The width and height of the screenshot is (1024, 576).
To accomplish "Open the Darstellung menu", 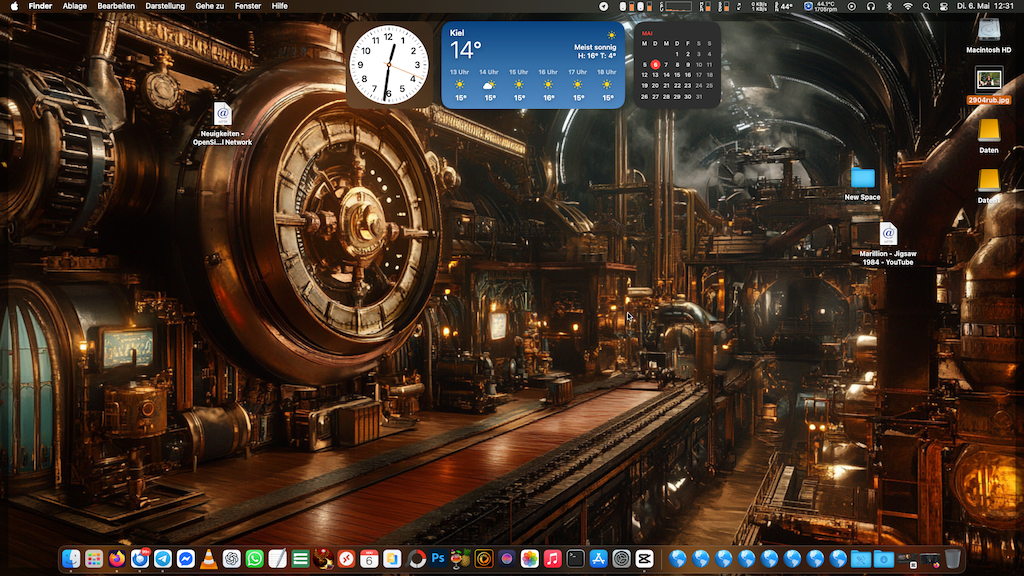I will pos(164,6).
